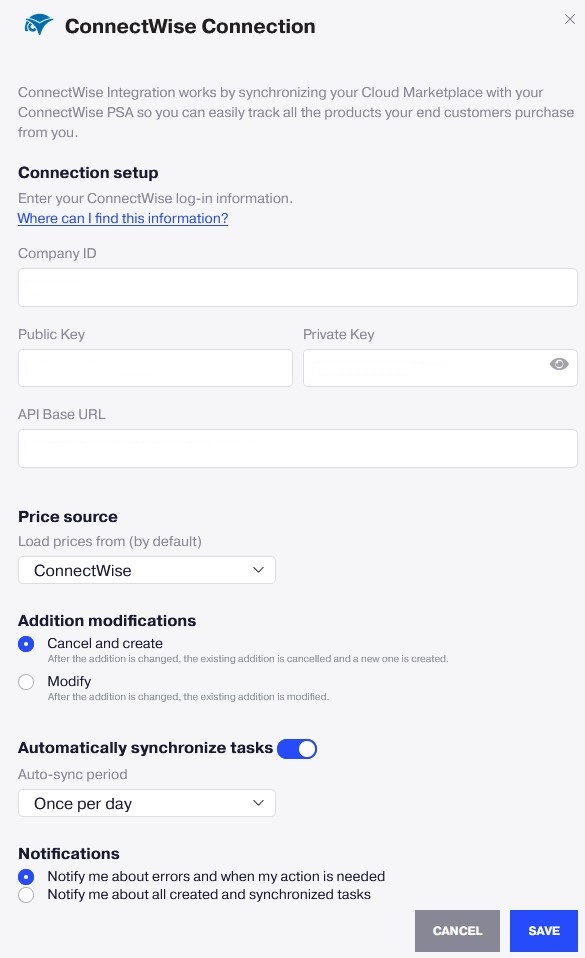
Task: Show the Private Key with eye icon
Action: click(x=559, y=364)
